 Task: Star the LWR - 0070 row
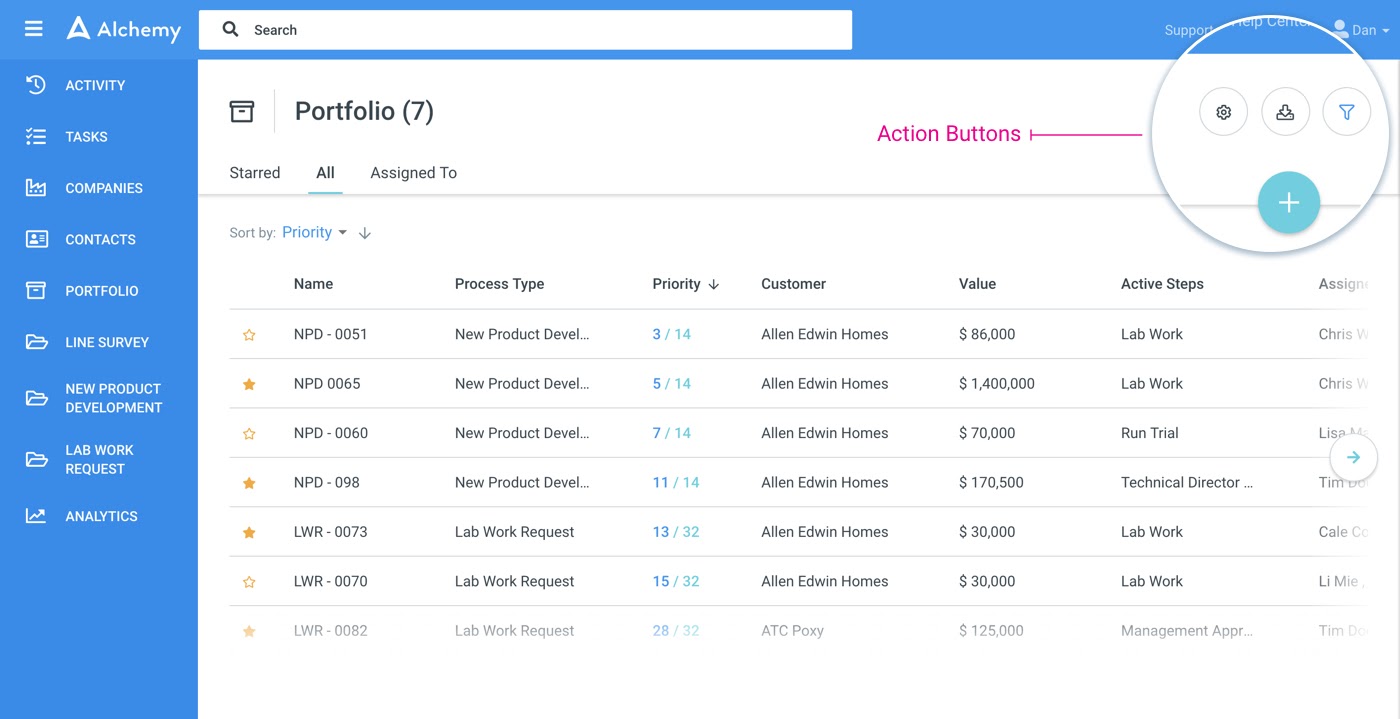(249, 582)
